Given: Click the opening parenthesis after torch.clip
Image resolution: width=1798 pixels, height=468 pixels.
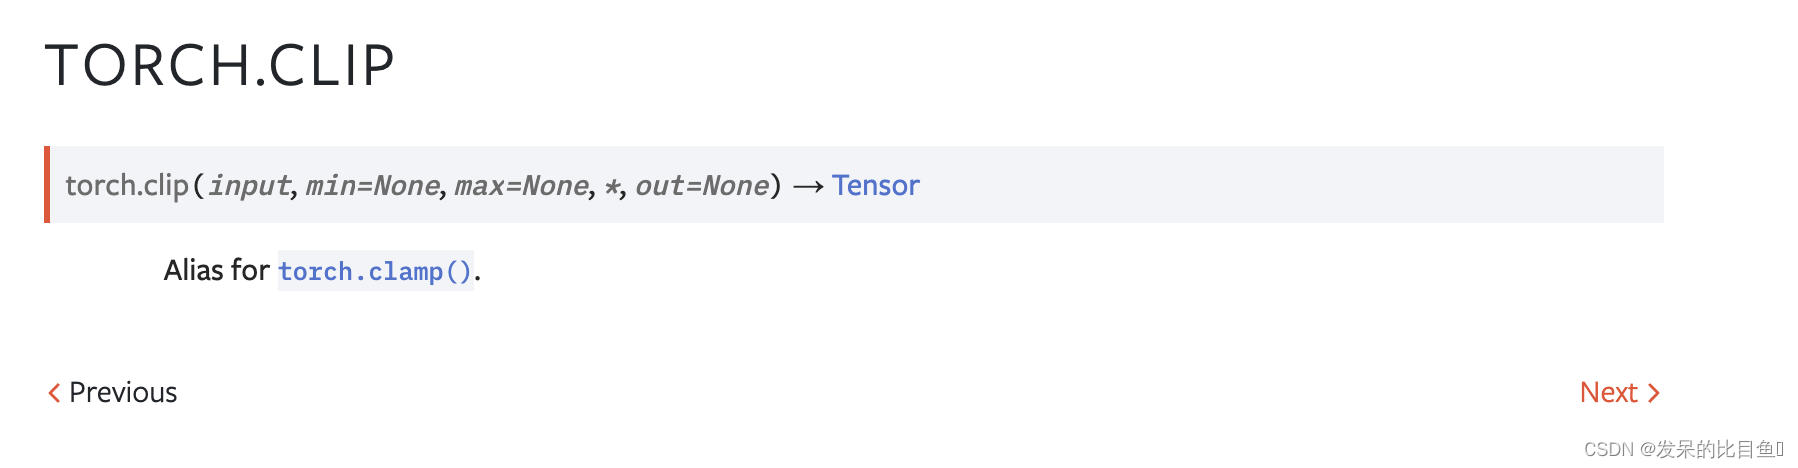Looking at the screenshot, I should 198,186.
